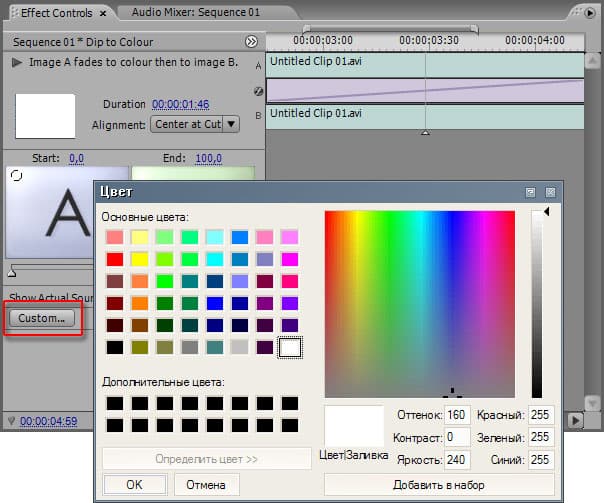
Task: Click the show/hide timeline view chevron icon
Action: click(x=251, y=42)
